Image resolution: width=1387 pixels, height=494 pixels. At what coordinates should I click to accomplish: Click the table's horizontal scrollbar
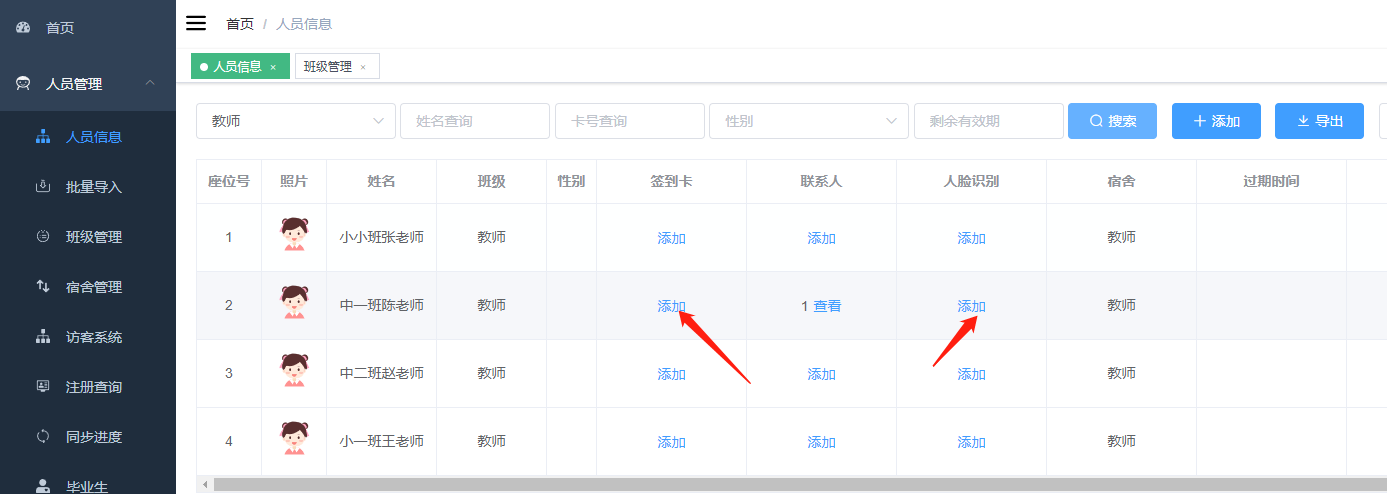pyautogui.click(x=798, y=485)
